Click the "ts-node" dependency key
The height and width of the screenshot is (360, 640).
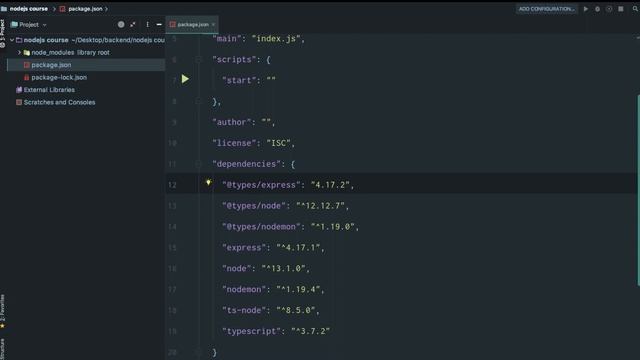point(244,310)
